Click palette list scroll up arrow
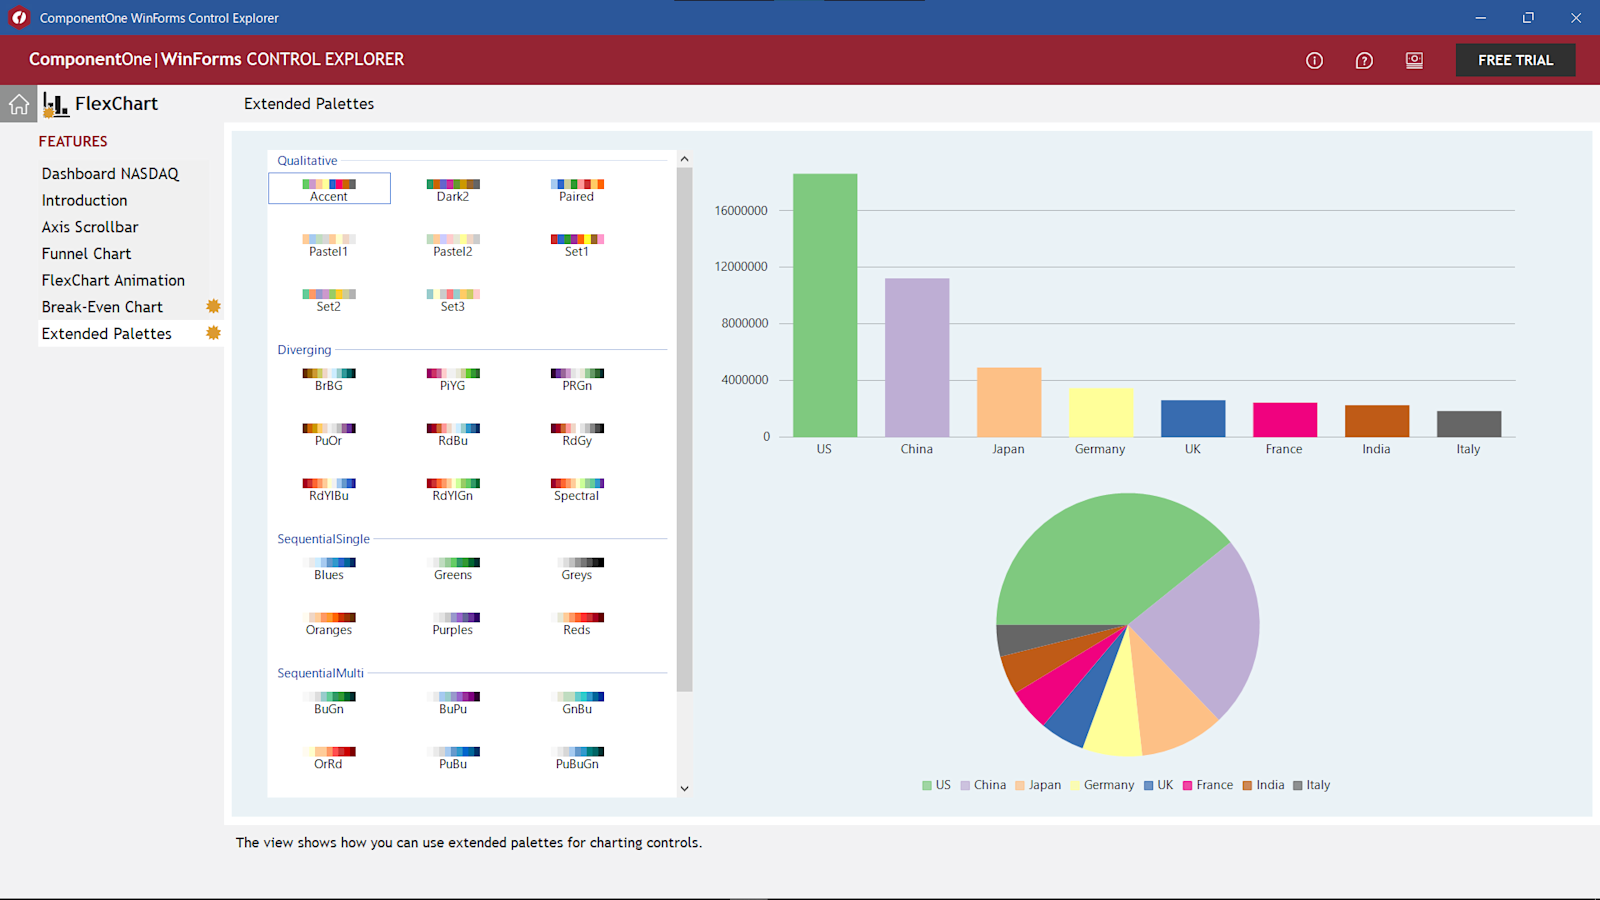Screen dimensions: 1600x900 684,159
